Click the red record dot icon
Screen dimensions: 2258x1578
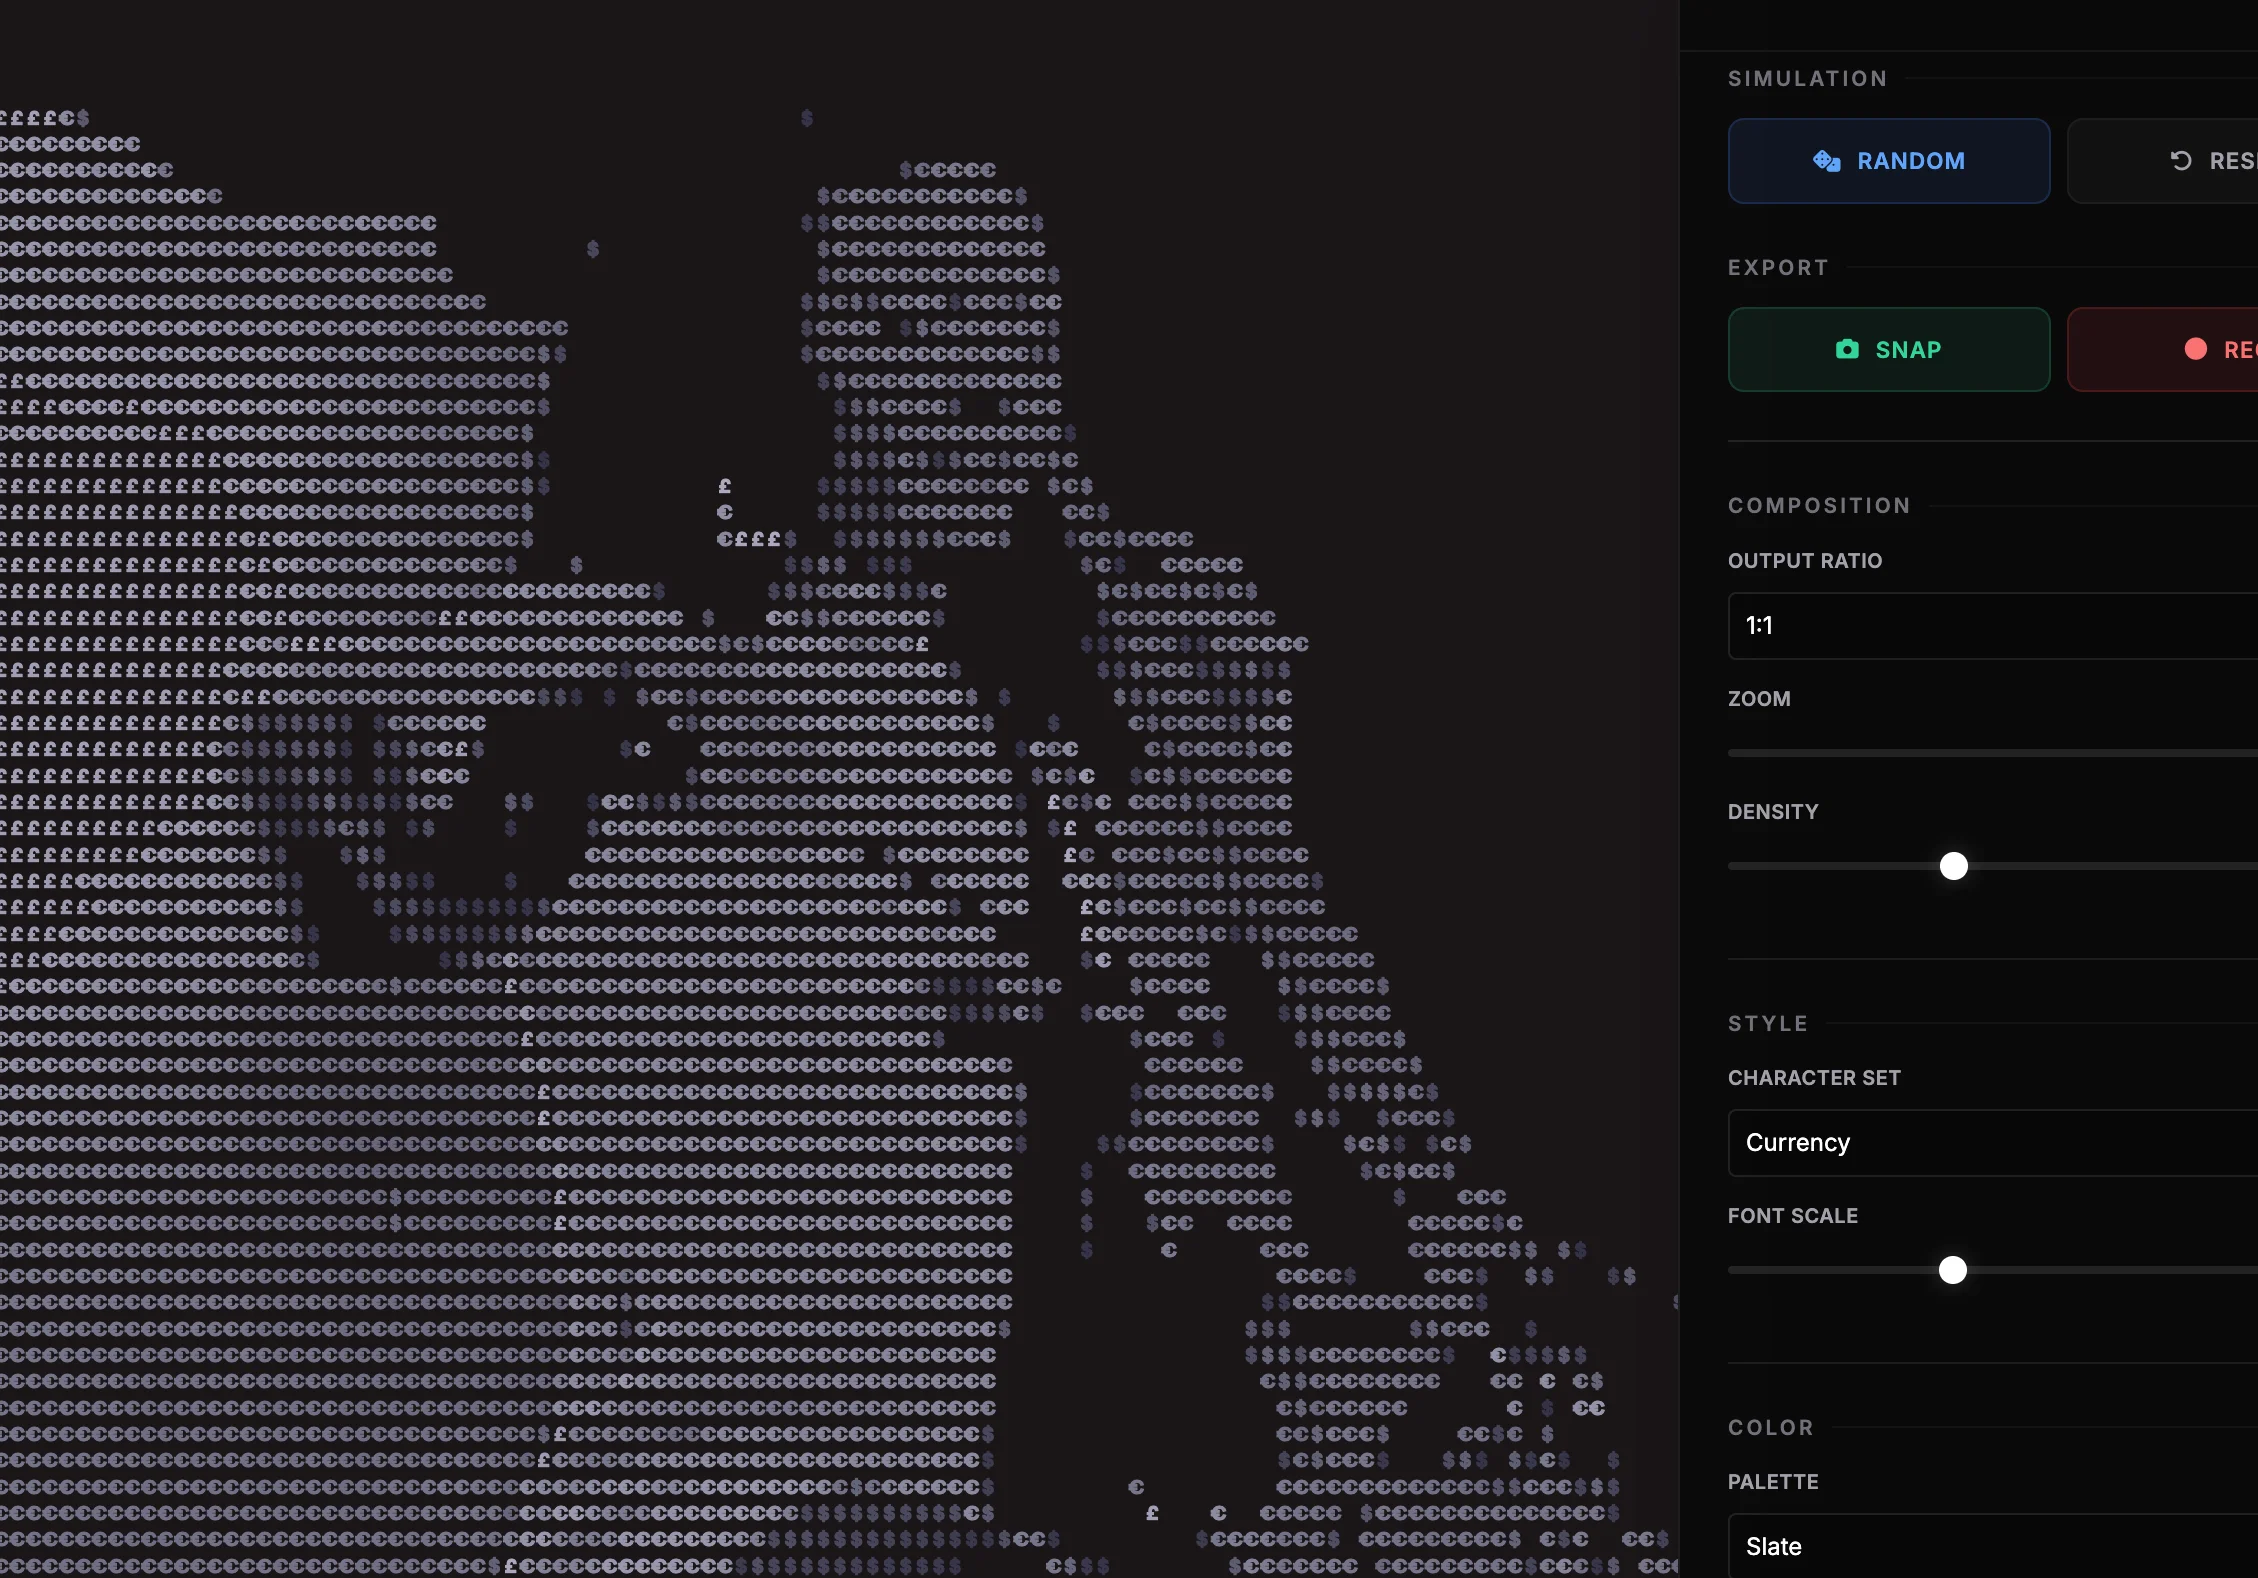click(2196, 348)
